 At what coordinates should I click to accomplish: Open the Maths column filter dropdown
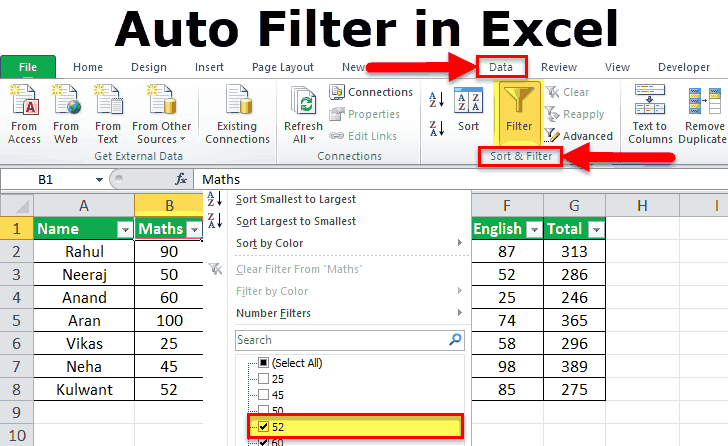[194, 229]
